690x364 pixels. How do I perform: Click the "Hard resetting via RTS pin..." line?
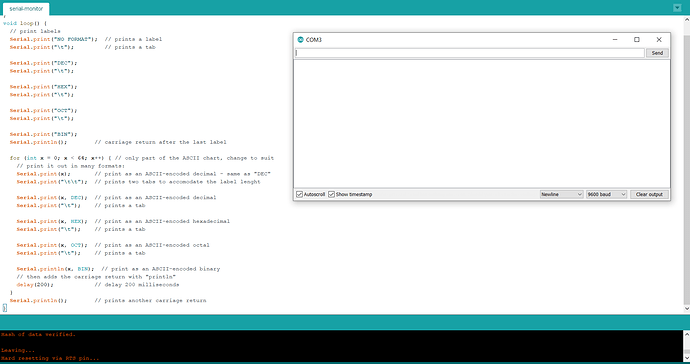pos(50,358)
